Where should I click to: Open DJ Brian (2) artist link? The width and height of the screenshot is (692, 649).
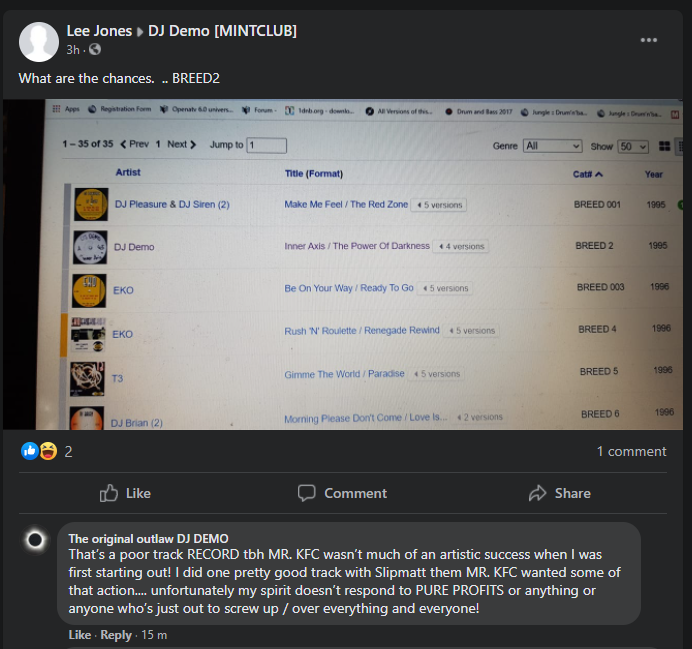[x=136, y=423]
